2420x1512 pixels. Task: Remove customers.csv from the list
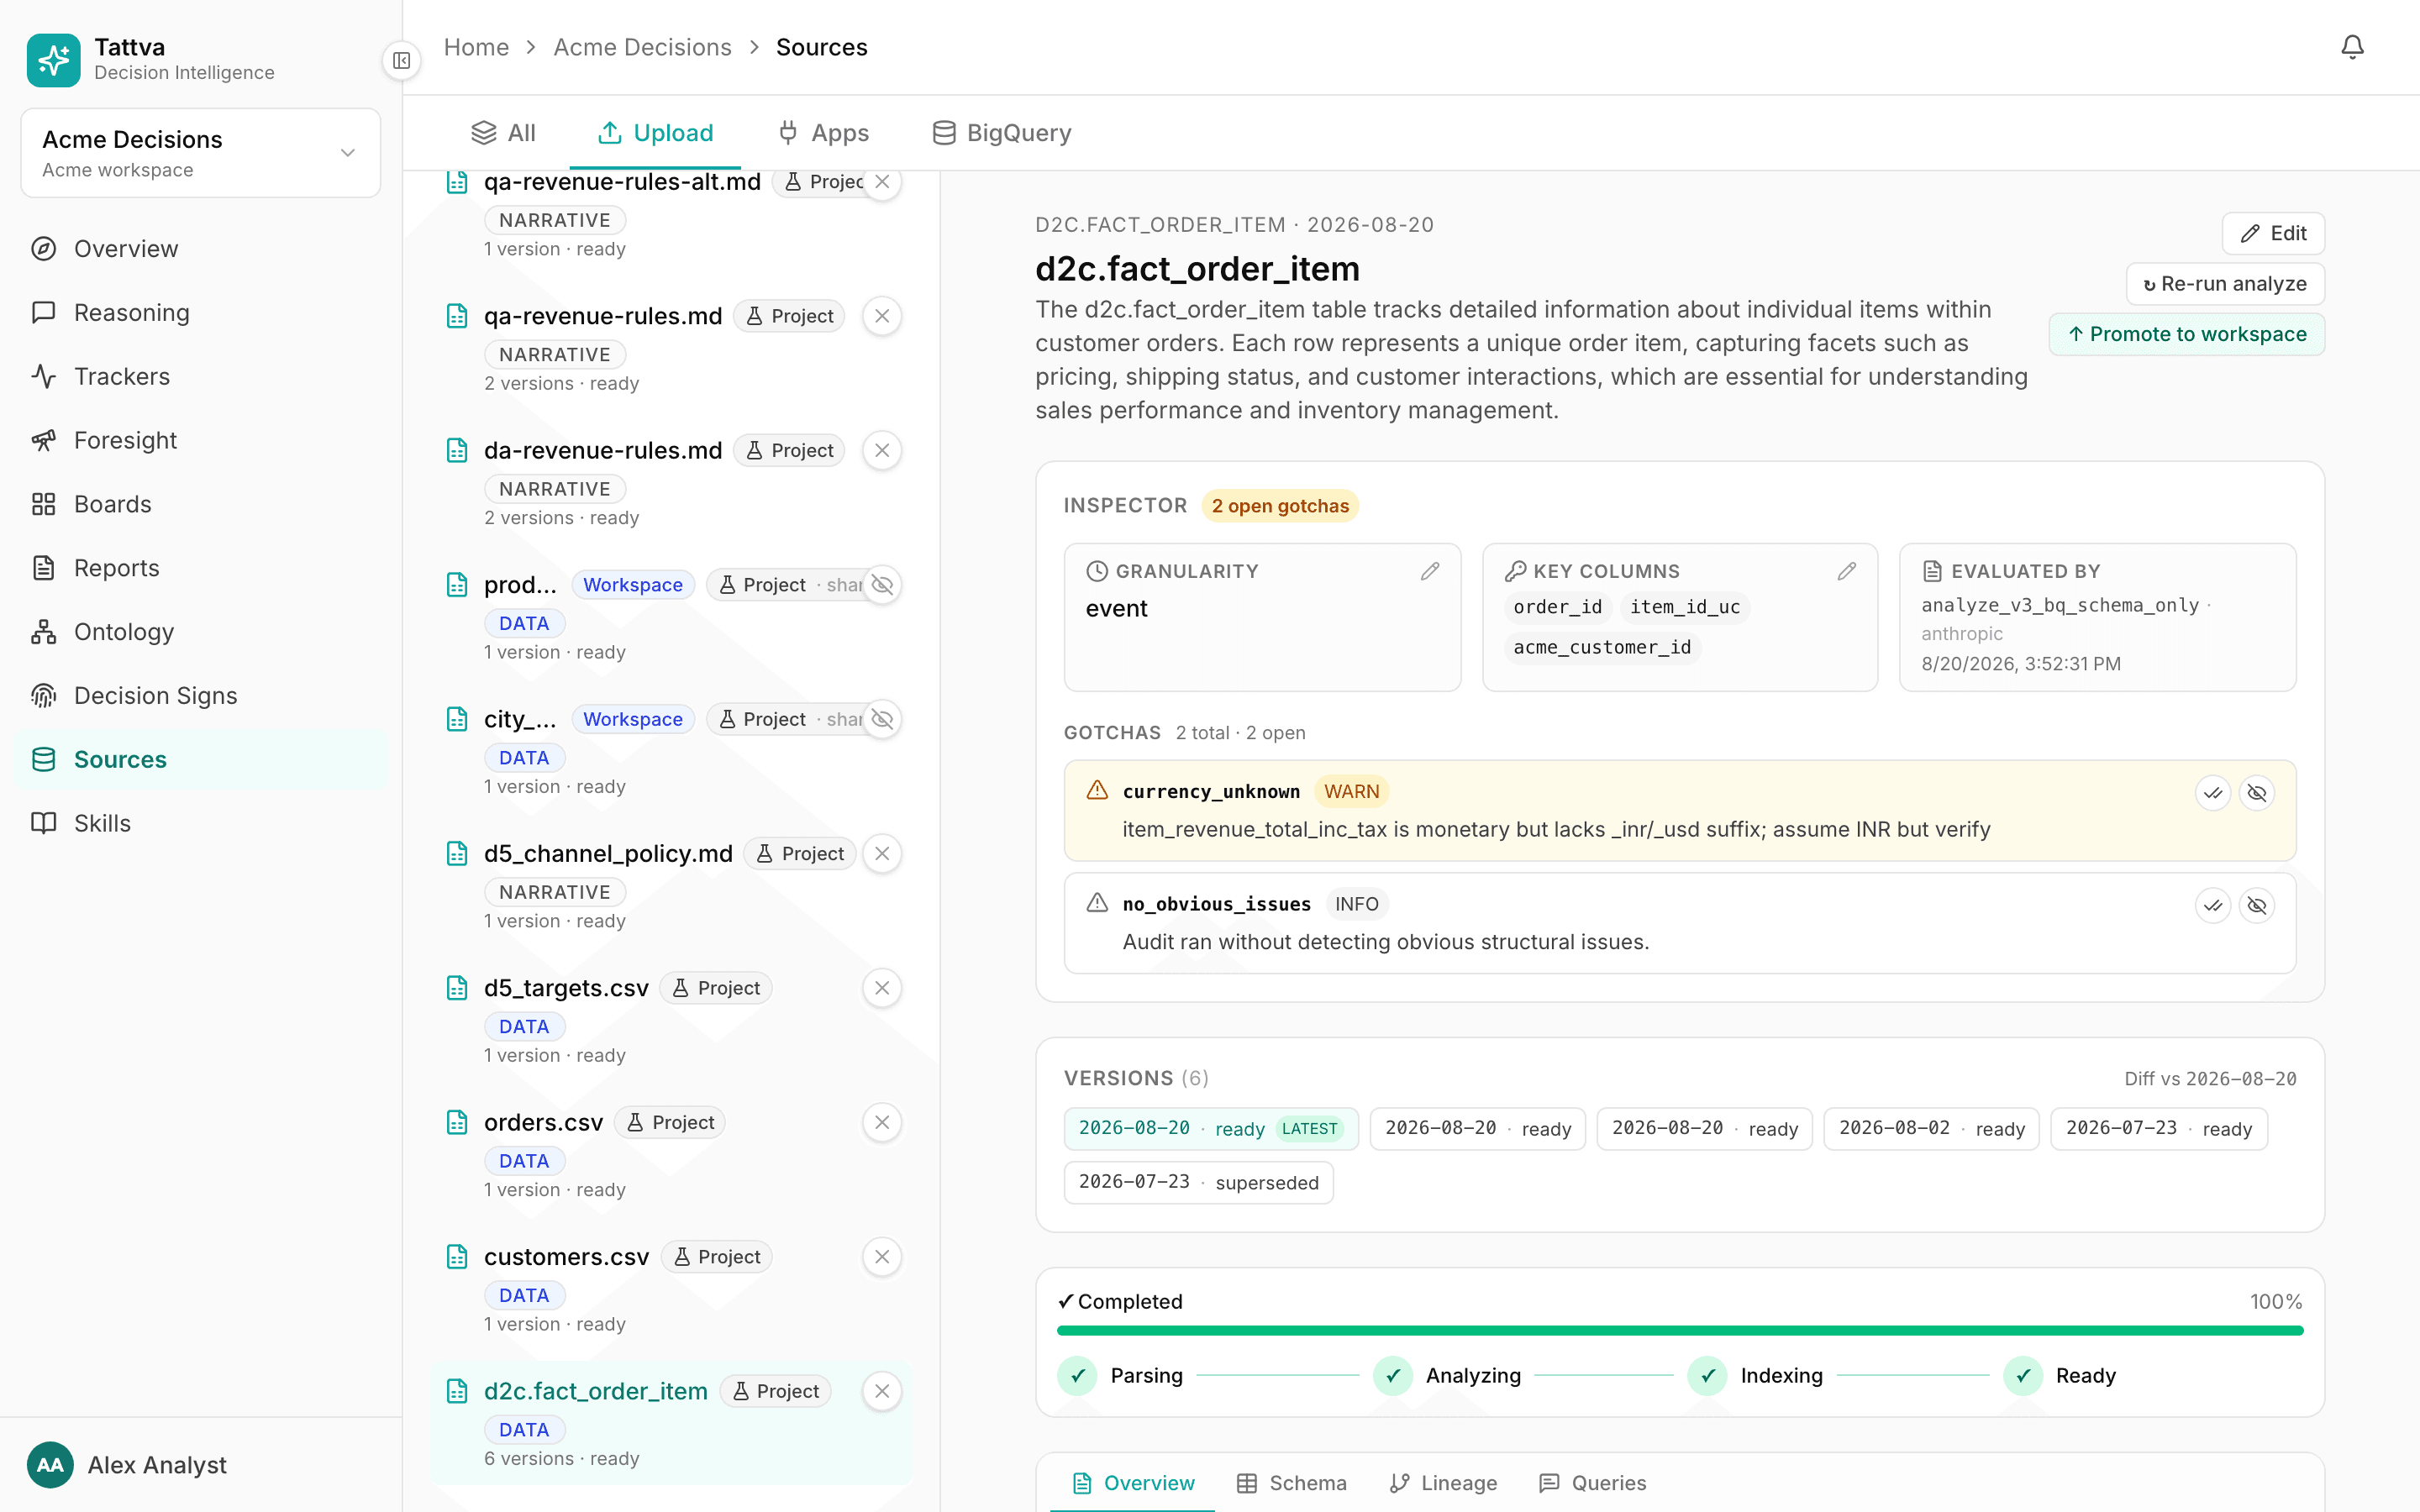pyautogui.click(x=882, y=1257)
